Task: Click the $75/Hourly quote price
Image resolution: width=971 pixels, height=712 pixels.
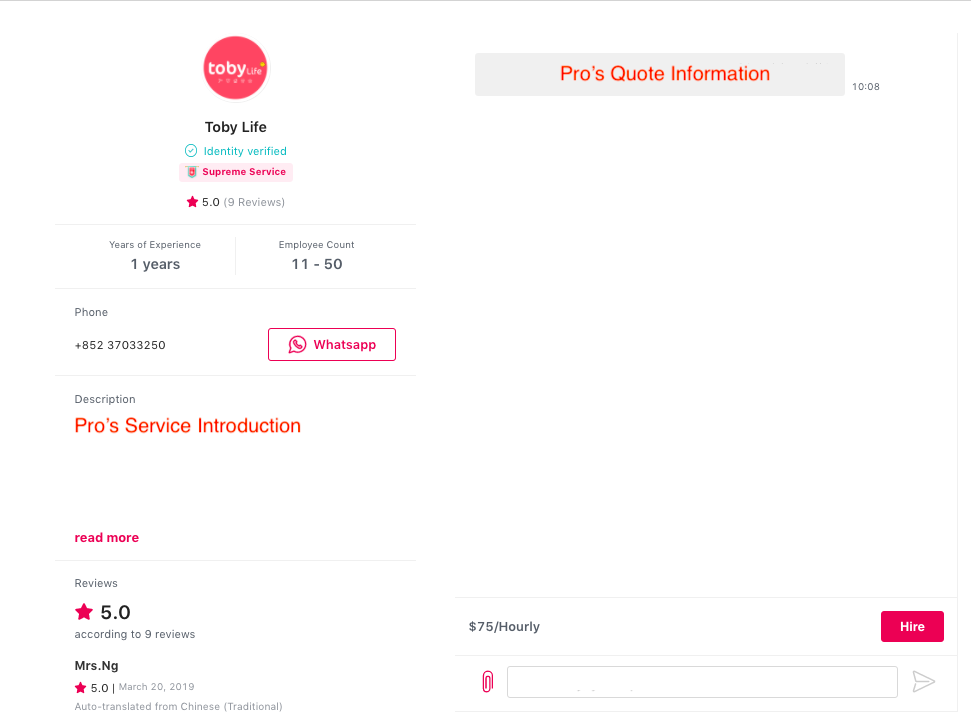Action: pyautogui.click(x=504, y=627)
